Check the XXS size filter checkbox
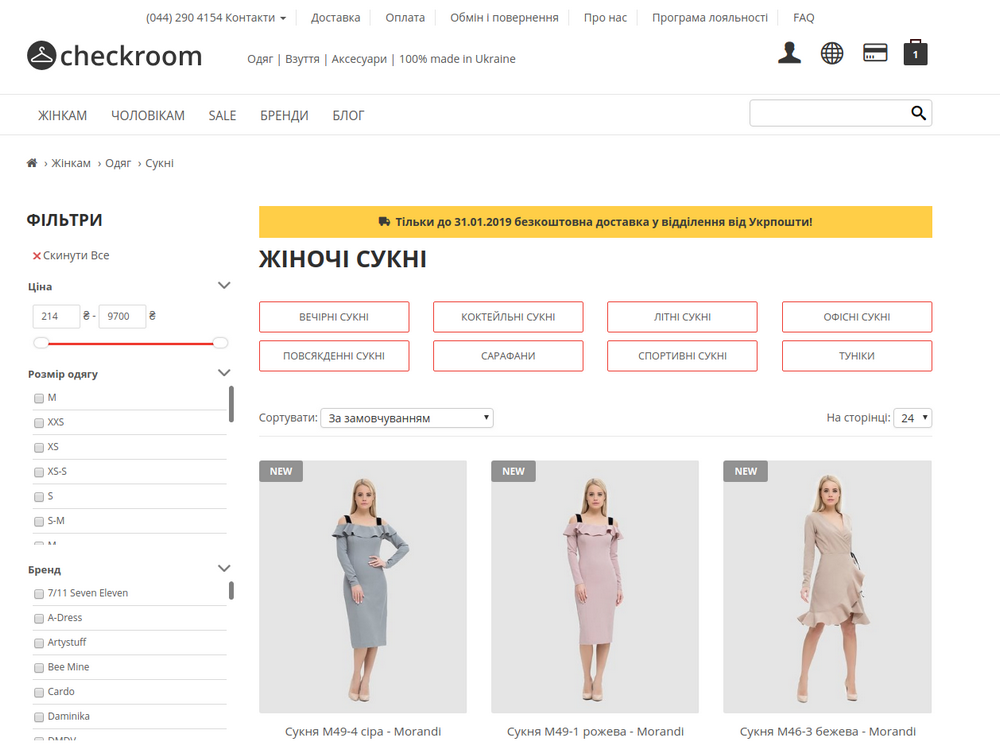This screenshot has width=1000, height=750. pos(39,423)
